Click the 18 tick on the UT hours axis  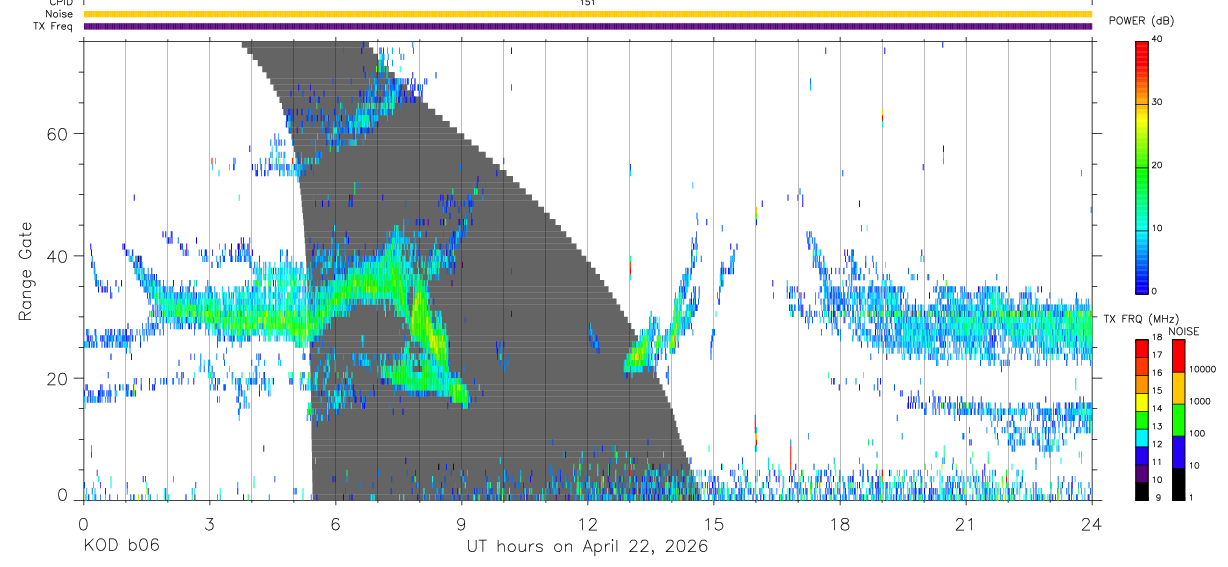pos(840,523)
